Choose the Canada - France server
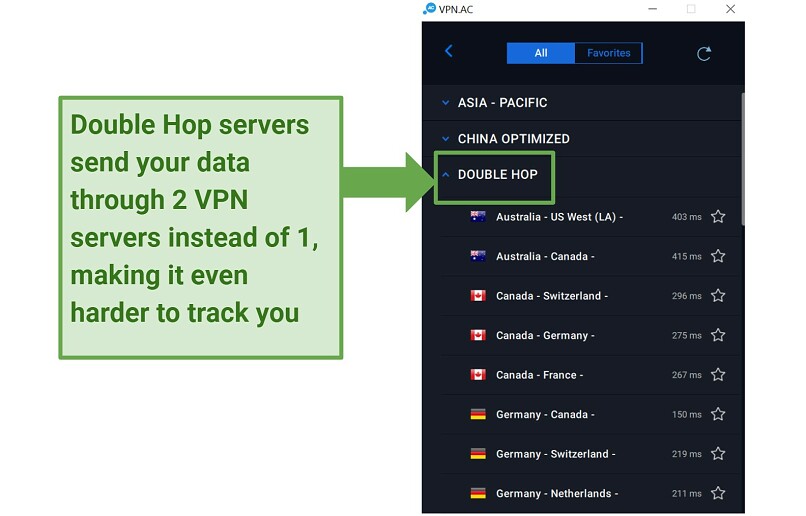Image resolution: width=806 pixels, height=516 pixels. coord(590,375)
